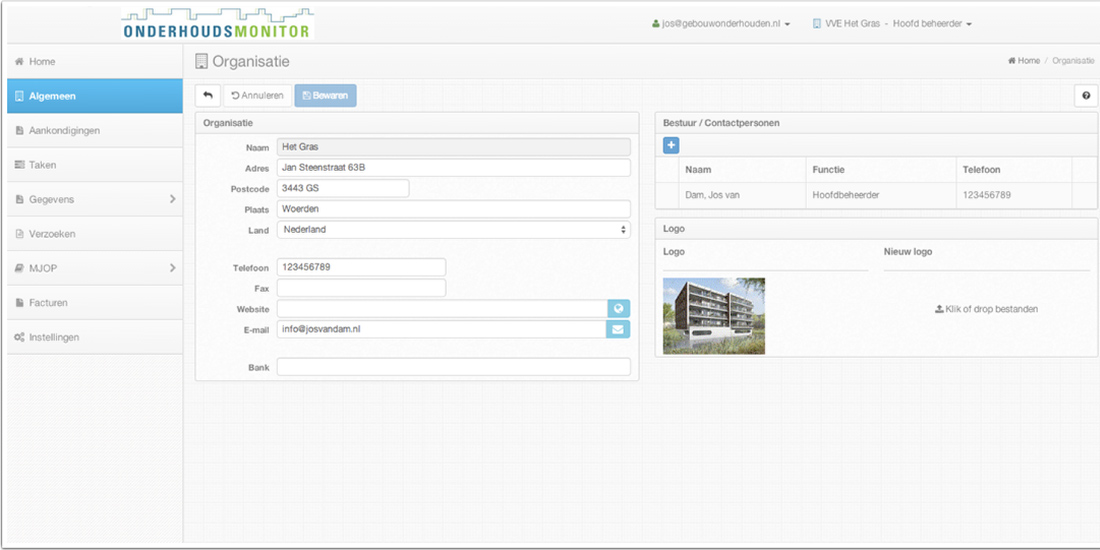Click the upload area 'Klik of drop bestanden'
Image resolution: width=1100 pixels, height=550 pixels.
tap(986, 309)
